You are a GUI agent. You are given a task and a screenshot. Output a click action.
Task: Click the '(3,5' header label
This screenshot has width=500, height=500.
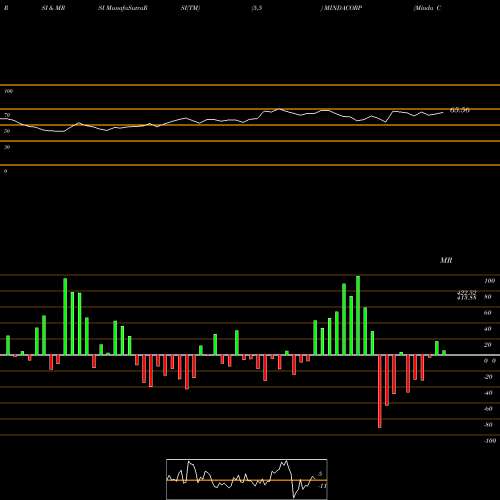[257, 8]
